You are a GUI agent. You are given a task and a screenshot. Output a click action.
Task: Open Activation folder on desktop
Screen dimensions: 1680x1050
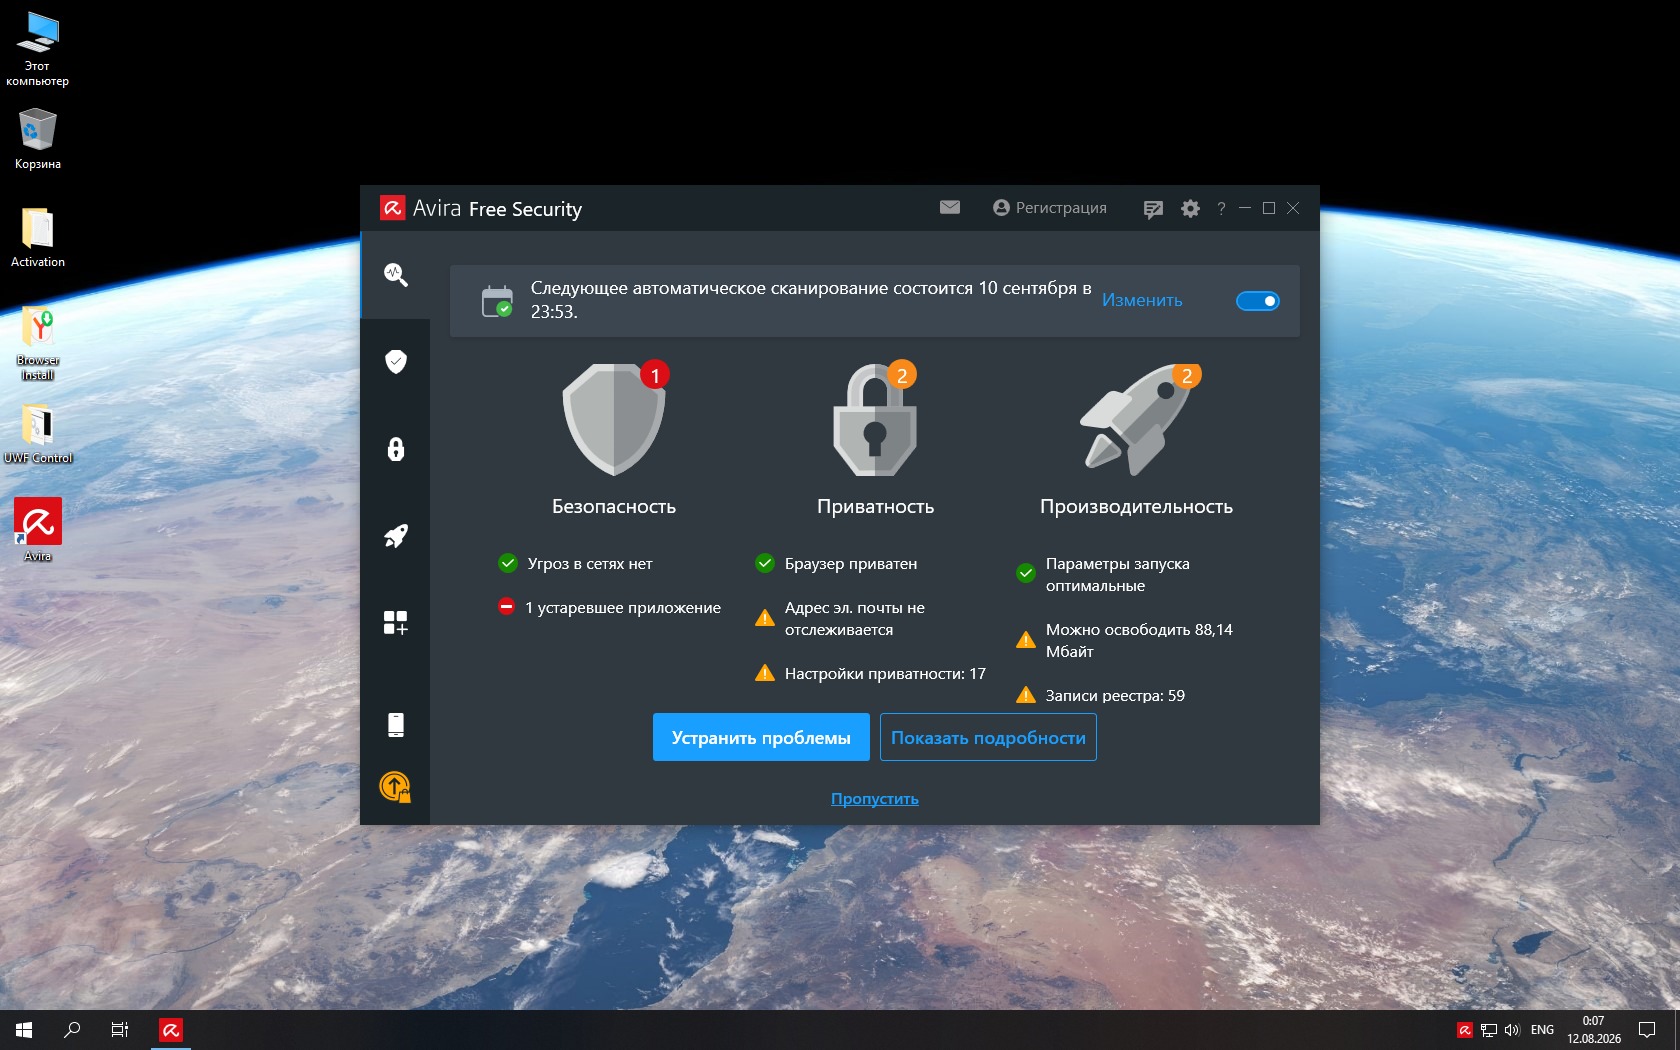pyautogui.click(x=38, y=237)
